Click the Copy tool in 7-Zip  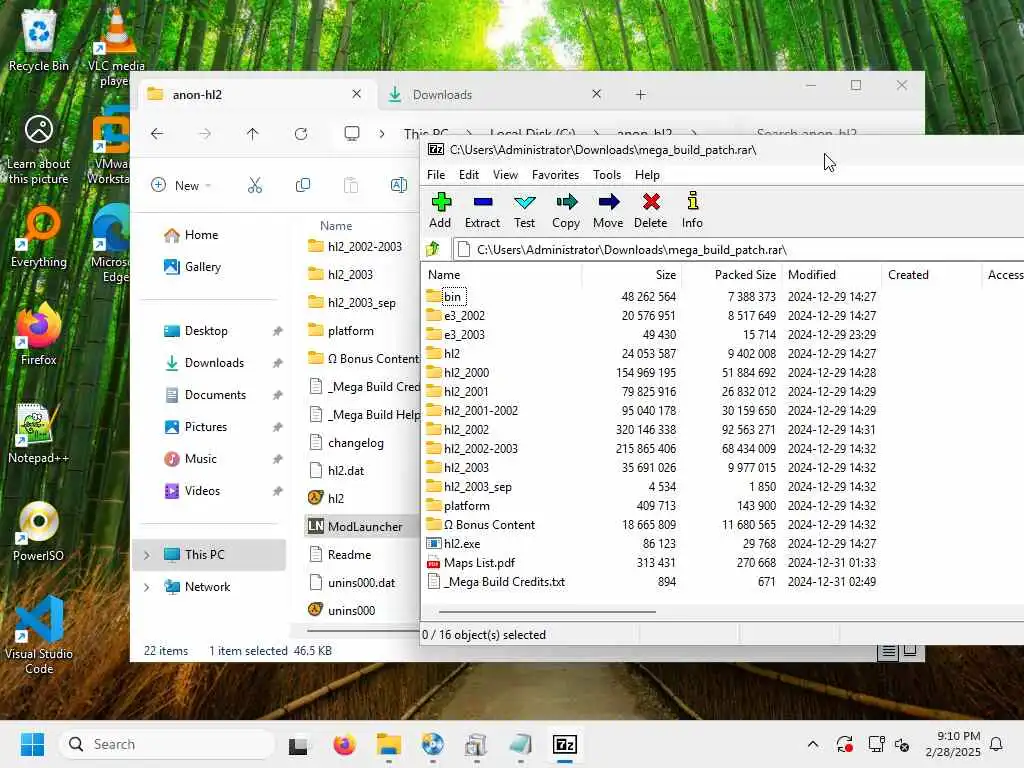566,210
